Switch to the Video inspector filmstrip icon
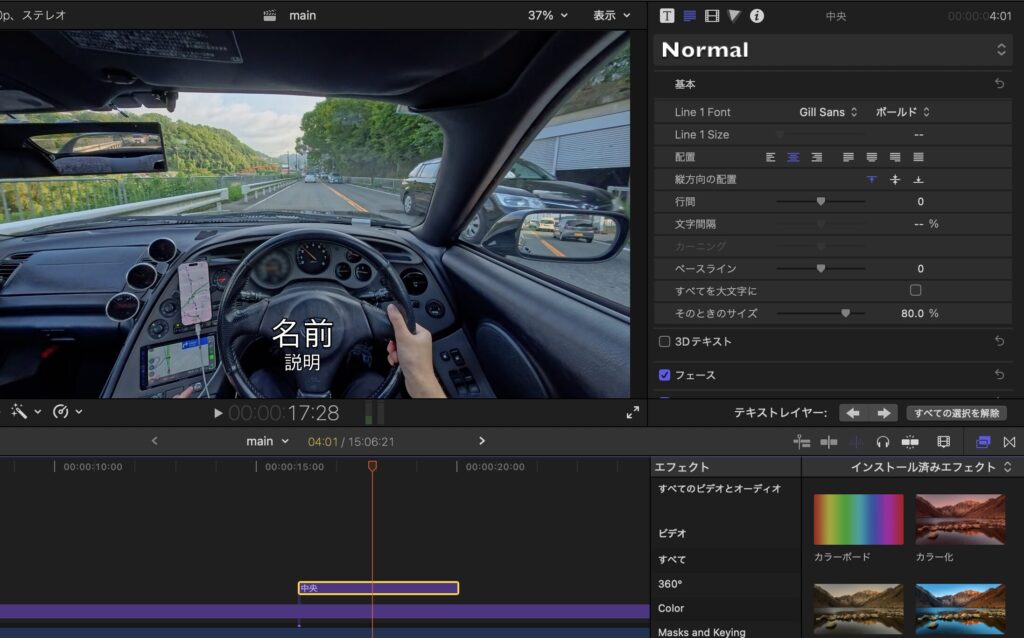Viewport: 1024px width, 638px height. (712, 15)
